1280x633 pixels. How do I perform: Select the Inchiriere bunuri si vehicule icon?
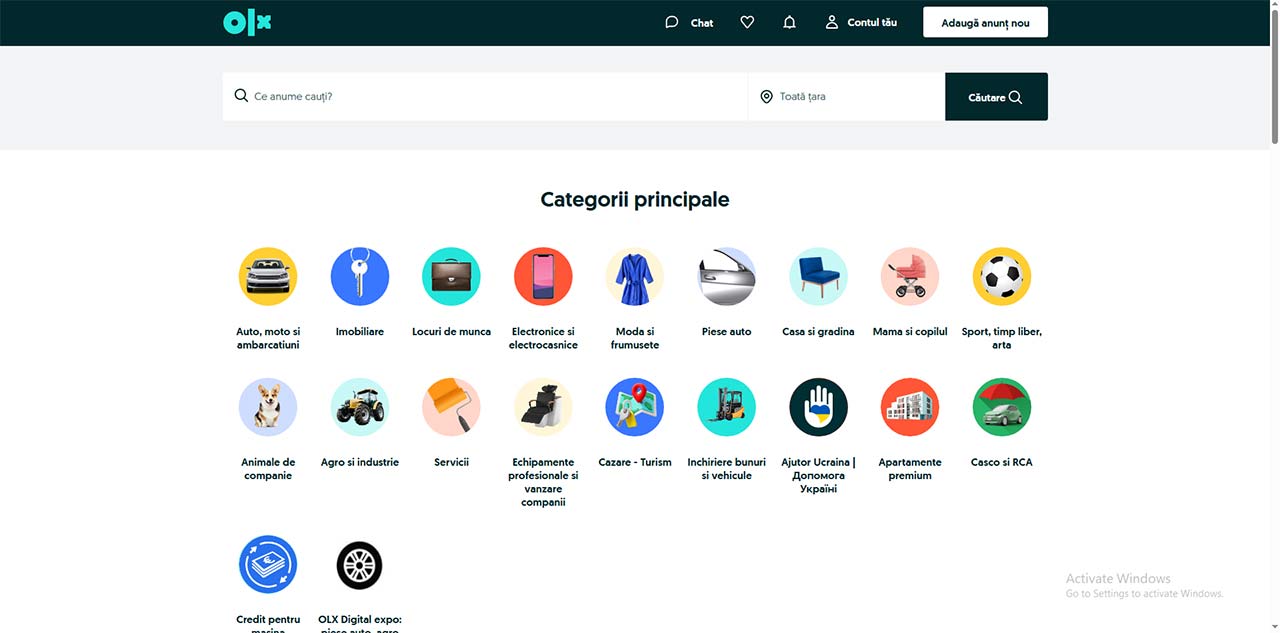click(x=726, y=407)
